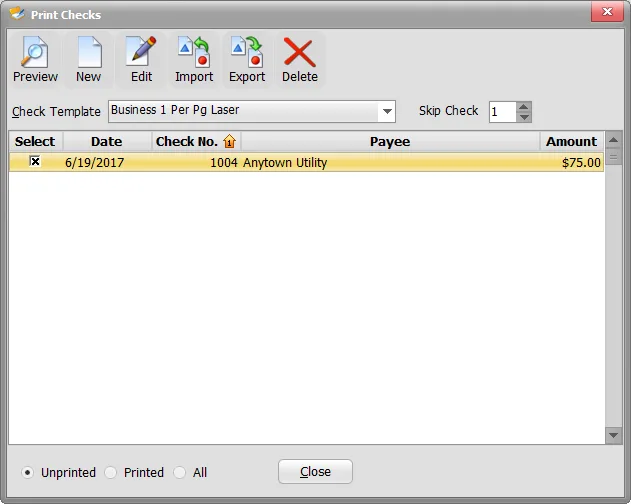Toggle Select checkbox for check 1004
This screenshot has height=504, width=631.
(35, 161)
